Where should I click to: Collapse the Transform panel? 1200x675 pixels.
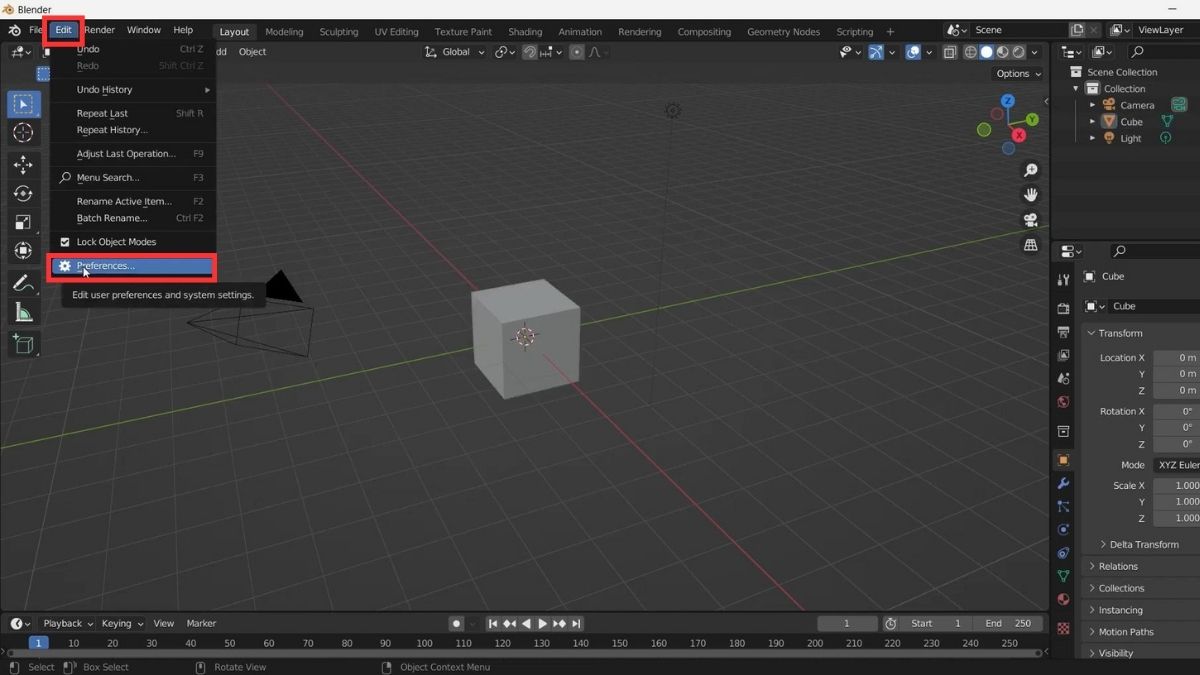pyautogui.click(x=1091, y=333)
